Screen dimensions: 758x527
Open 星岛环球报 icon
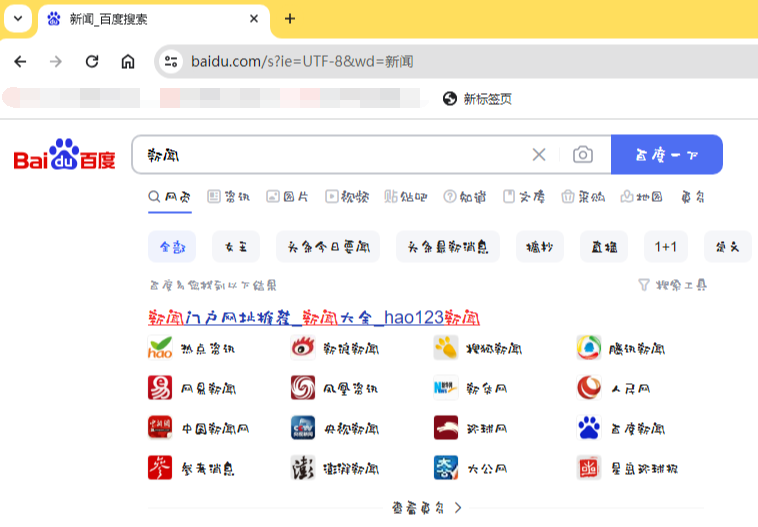pyautogui.click(x=589, y=468)
